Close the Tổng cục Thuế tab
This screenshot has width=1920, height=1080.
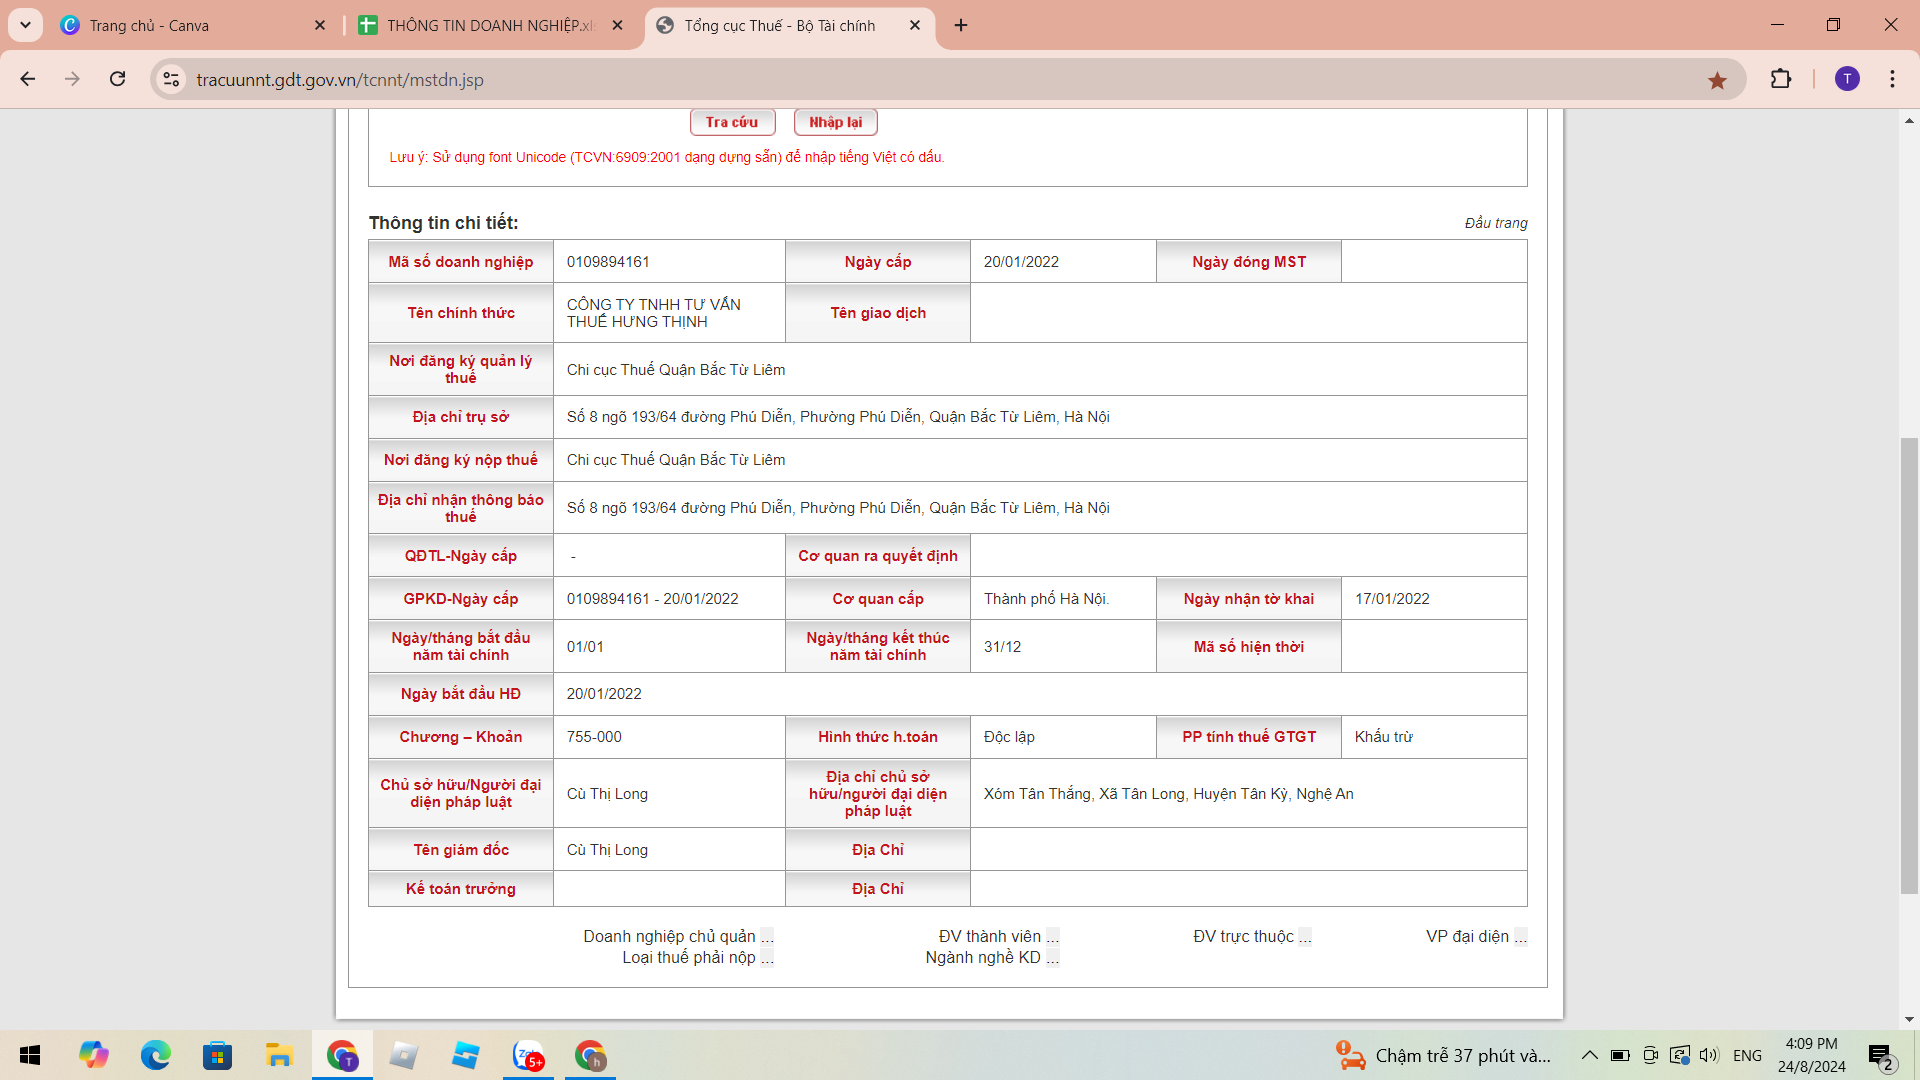pyautogui.click(x=915, y=25)
